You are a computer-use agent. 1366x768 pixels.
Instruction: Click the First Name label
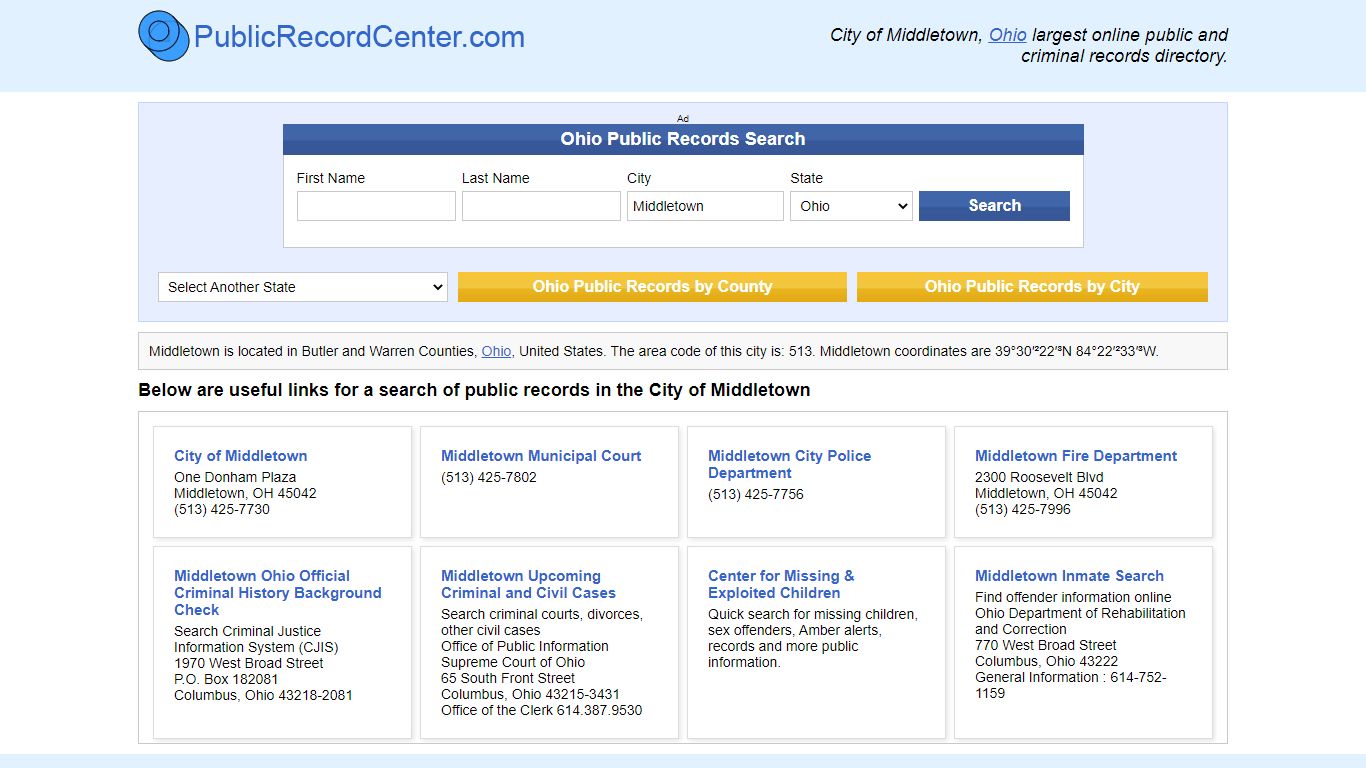coord(331,178)
